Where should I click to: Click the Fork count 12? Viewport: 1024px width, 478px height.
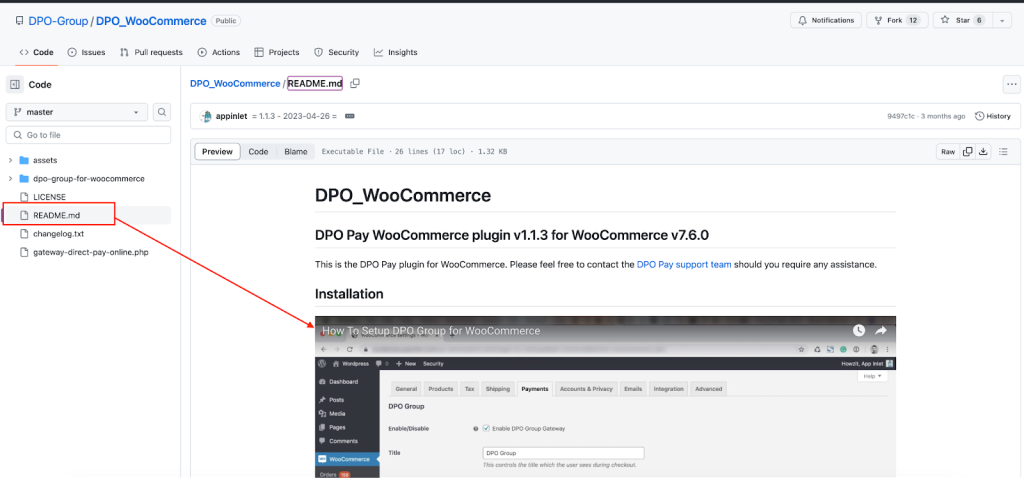(x=913, y=20)
